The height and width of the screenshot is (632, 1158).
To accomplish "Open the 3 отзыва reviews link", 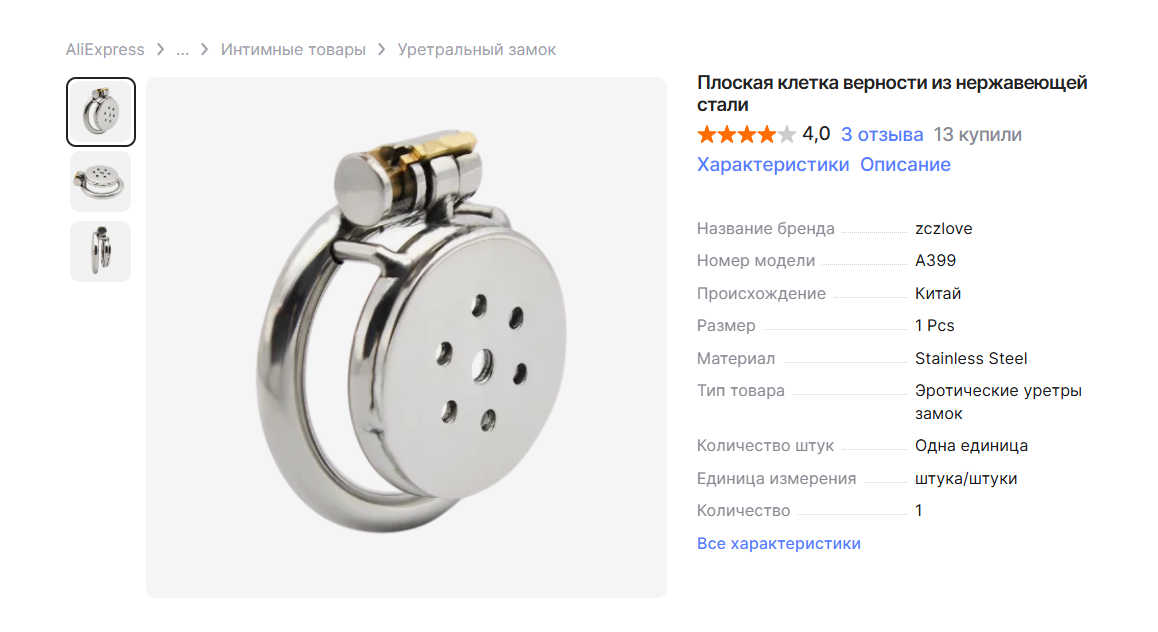I will click(882, 134).
